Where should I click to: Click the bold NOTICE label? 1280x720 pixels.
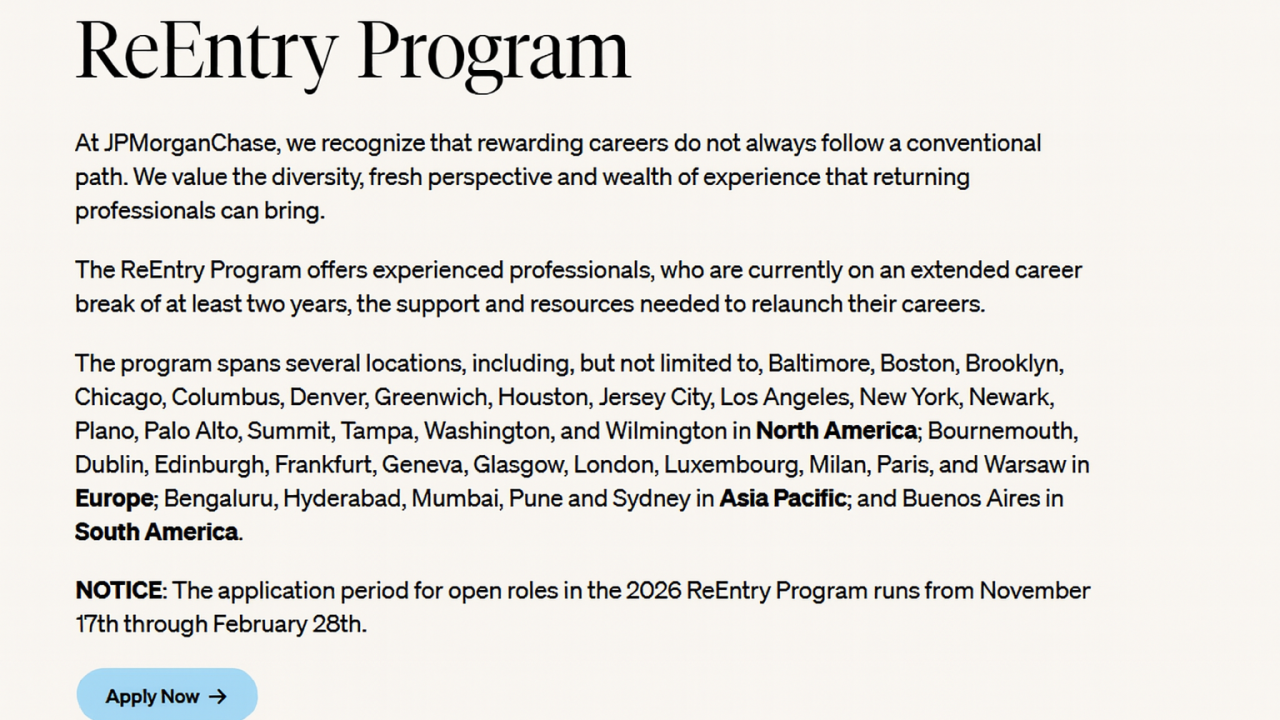118,590
